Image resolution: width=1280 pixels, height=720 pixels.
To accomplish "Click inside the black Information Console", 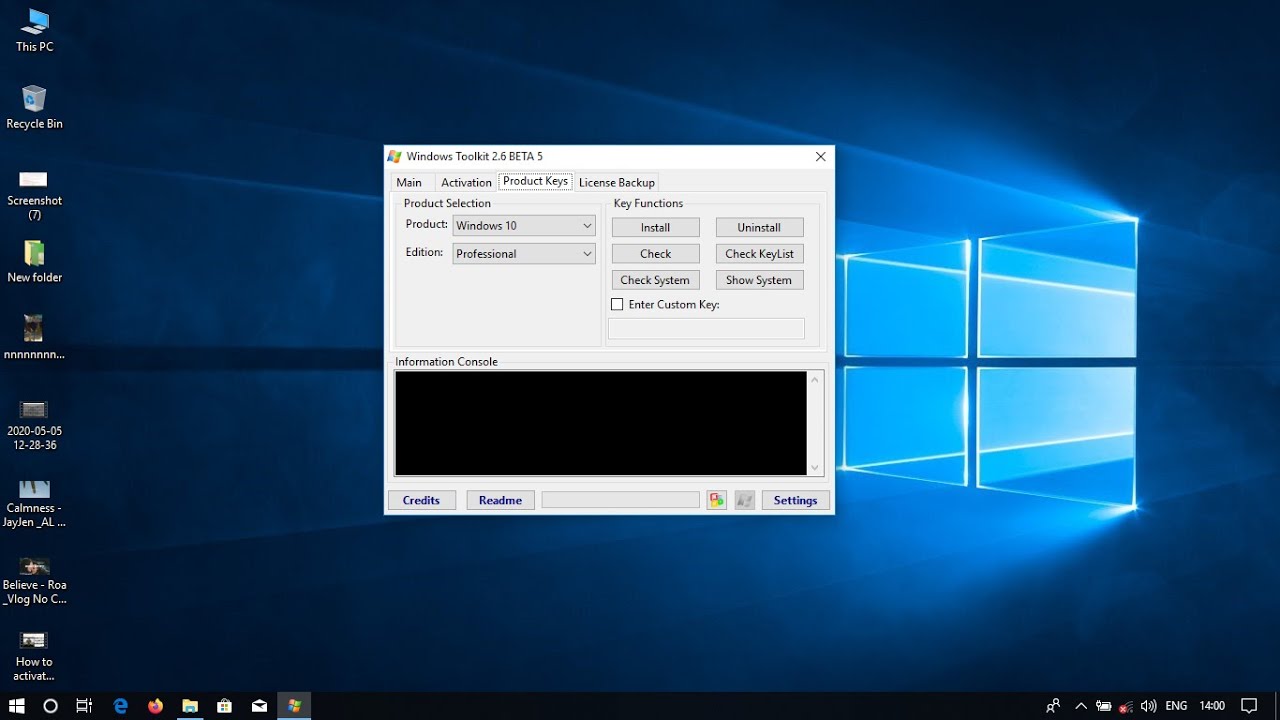I will pos(601,423).
